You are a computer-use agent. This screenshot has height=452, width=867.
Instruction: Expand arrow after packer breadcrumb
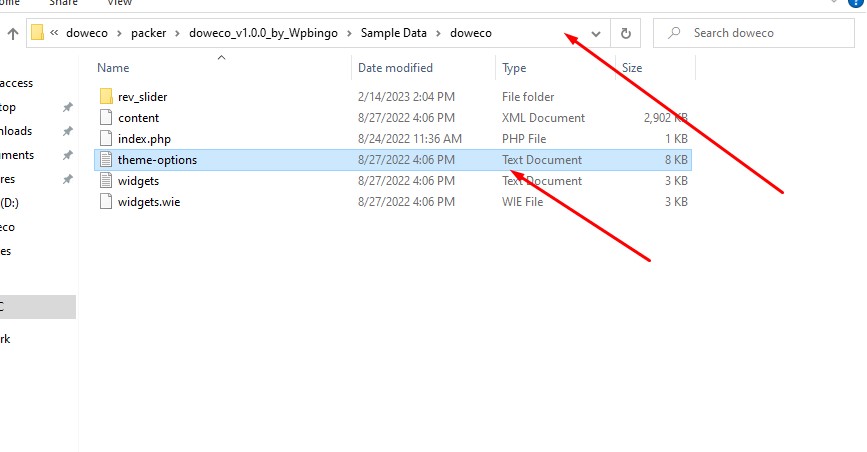(x=177, y=34)
